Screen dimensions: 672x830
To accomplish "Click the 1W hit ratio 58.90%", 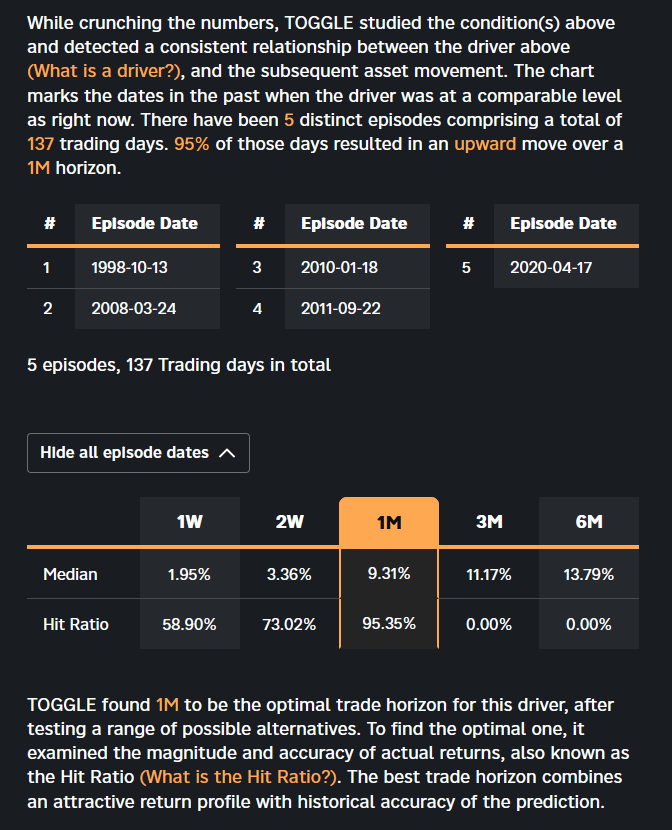I will point(189,624).
